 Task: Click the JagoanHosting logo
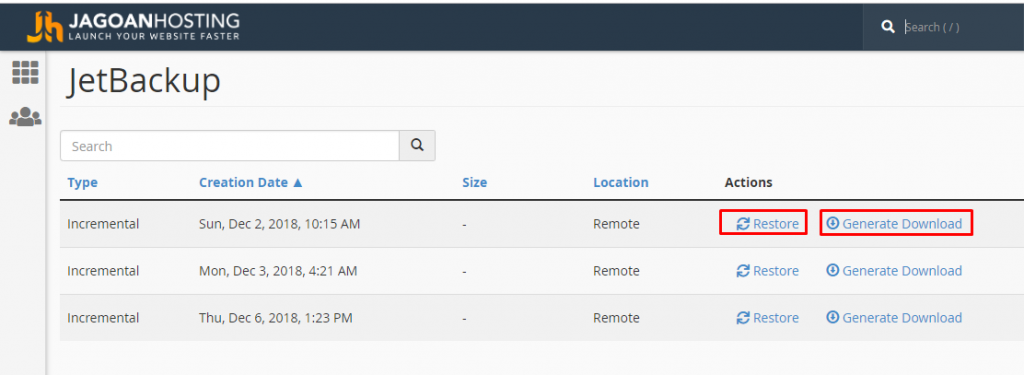[x=133, y=26]
